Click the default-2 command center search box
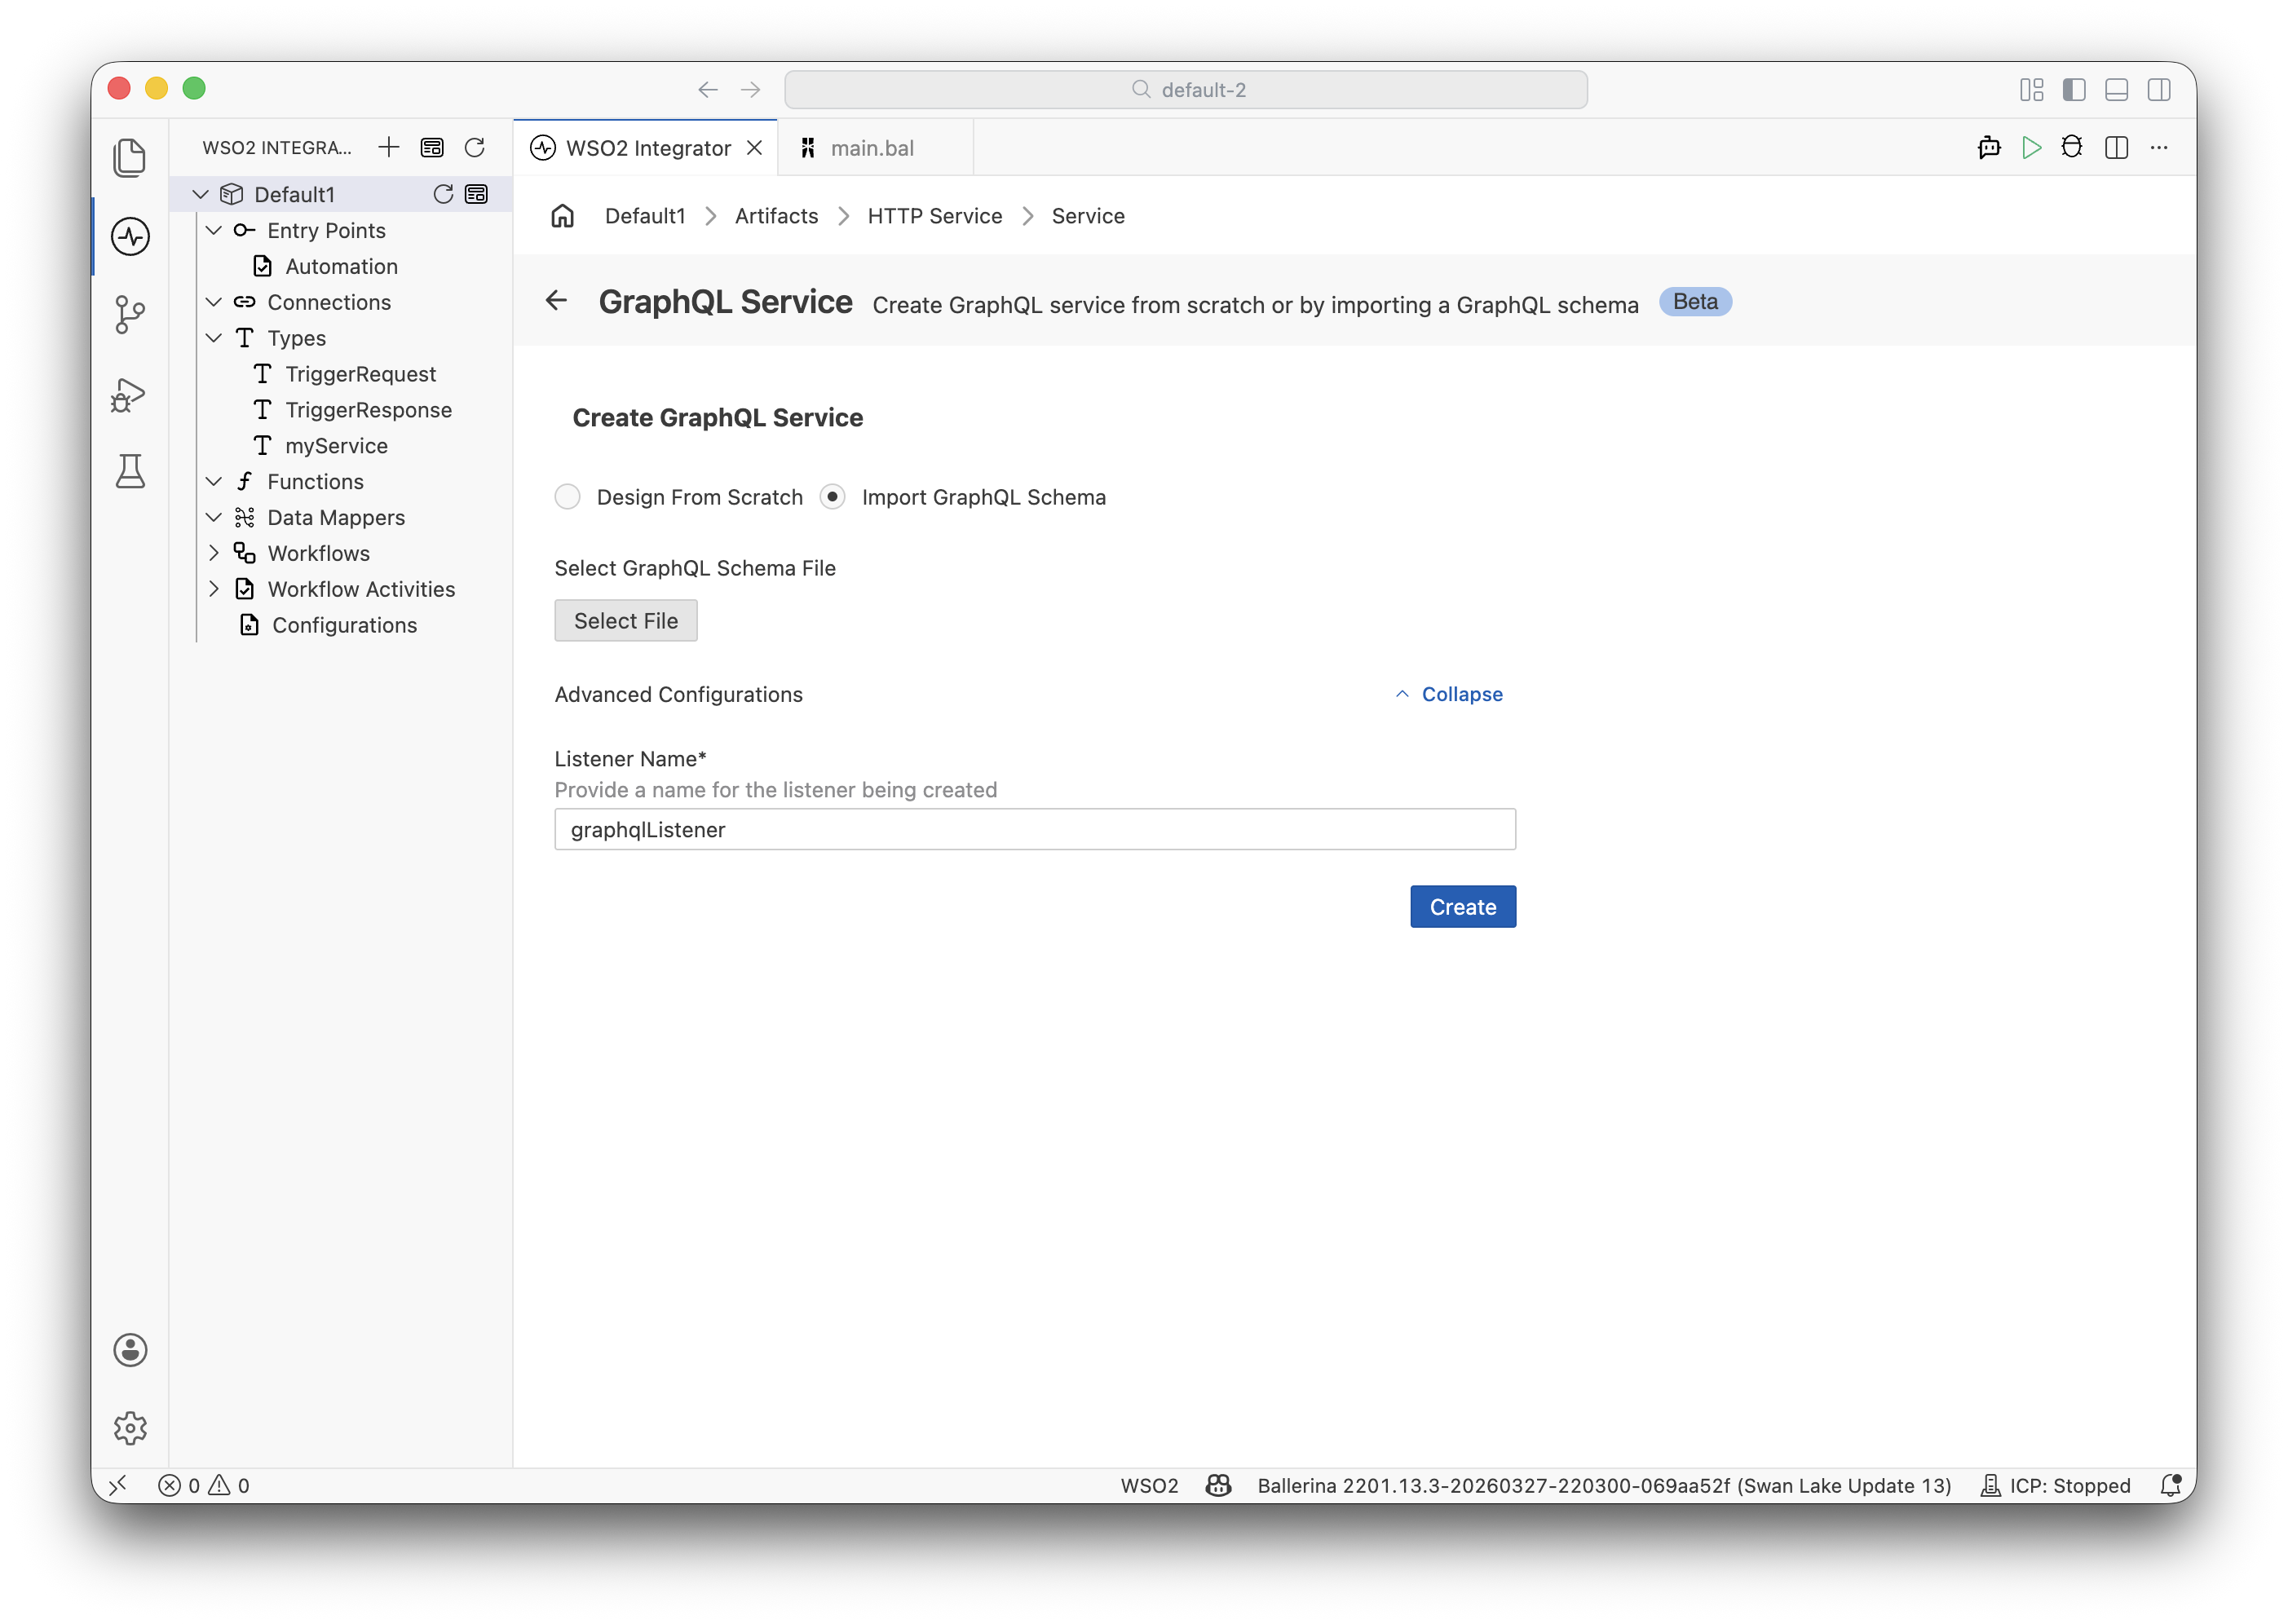Screen dimensions: 2288x1624 [1186, 90]
